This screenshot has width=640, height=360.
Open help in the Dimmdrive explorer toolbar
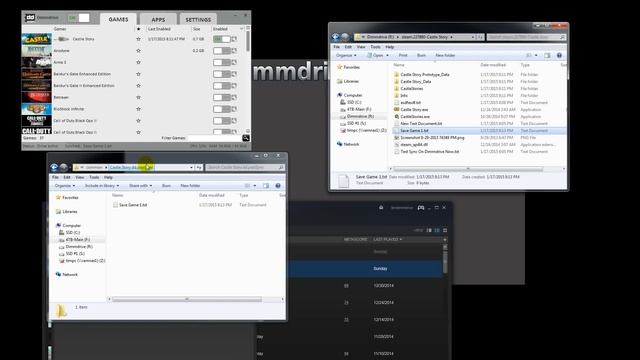[559, 55]
